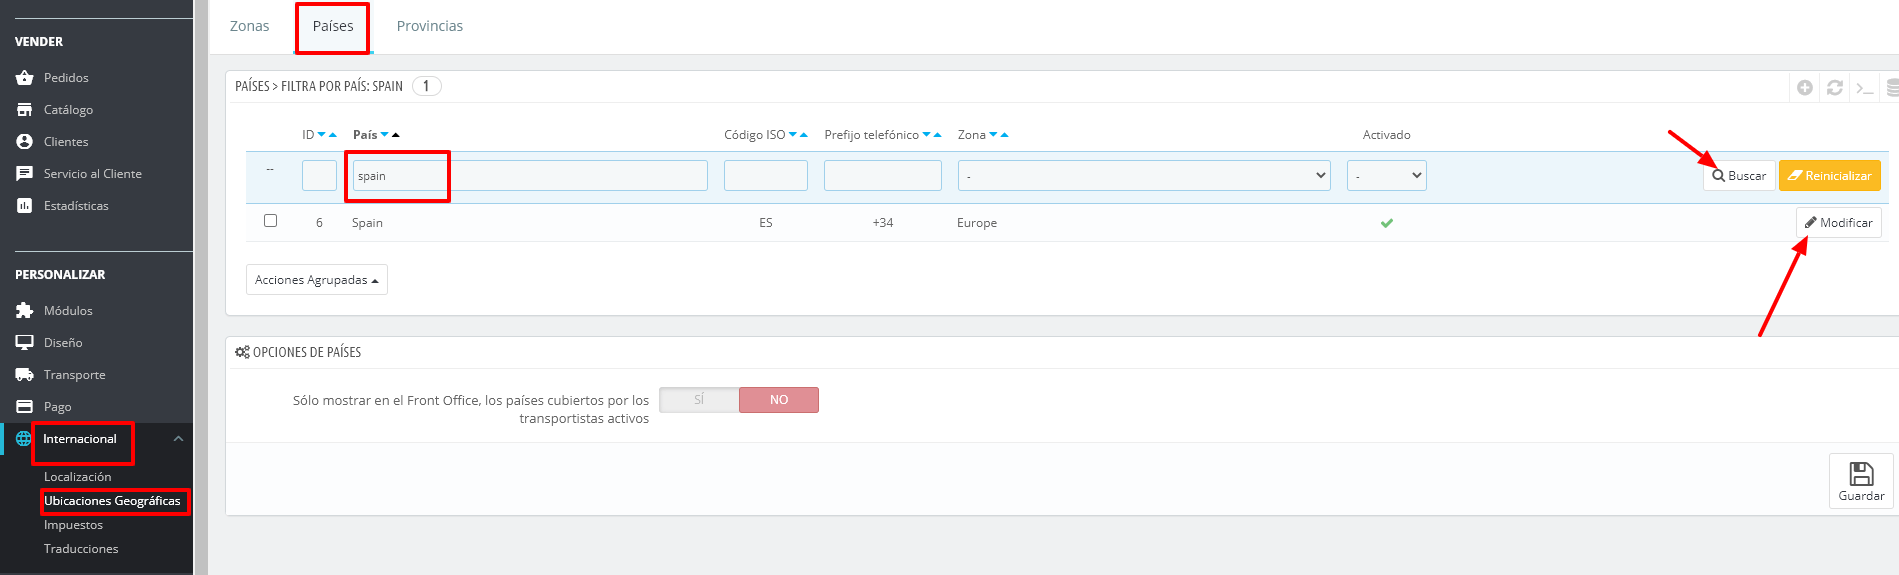Open Diseño in the sidebar
Viewport: 1899px width, 575px height.
point(63,343)
